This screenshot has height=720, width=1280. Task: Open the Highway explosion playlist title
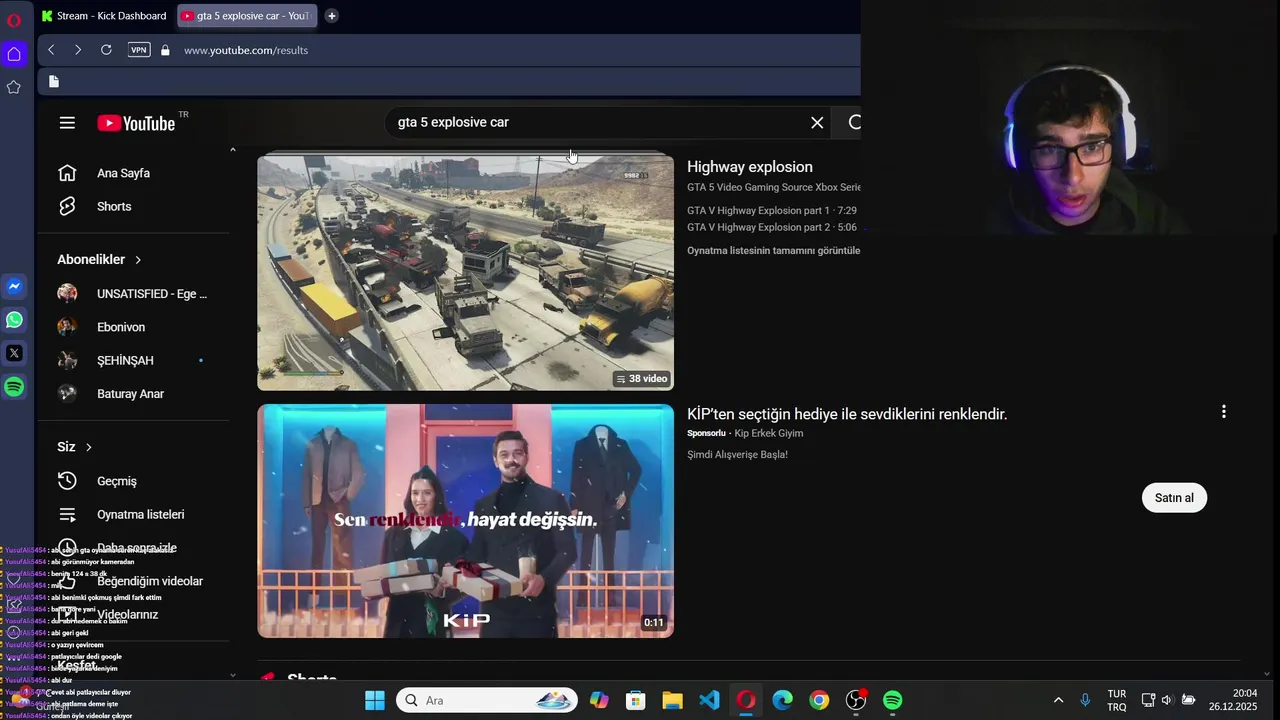point(750,167)
